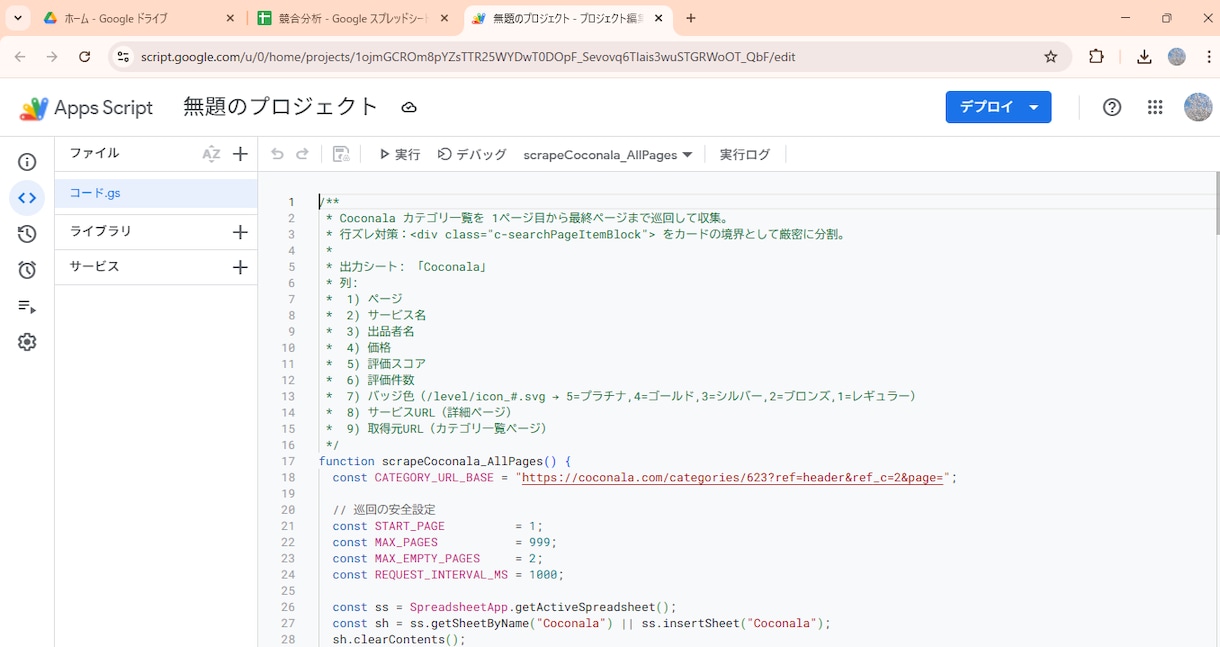Close the 競合分析 spreadsheet tab
Screen dimensions: 1220x647
445,18
